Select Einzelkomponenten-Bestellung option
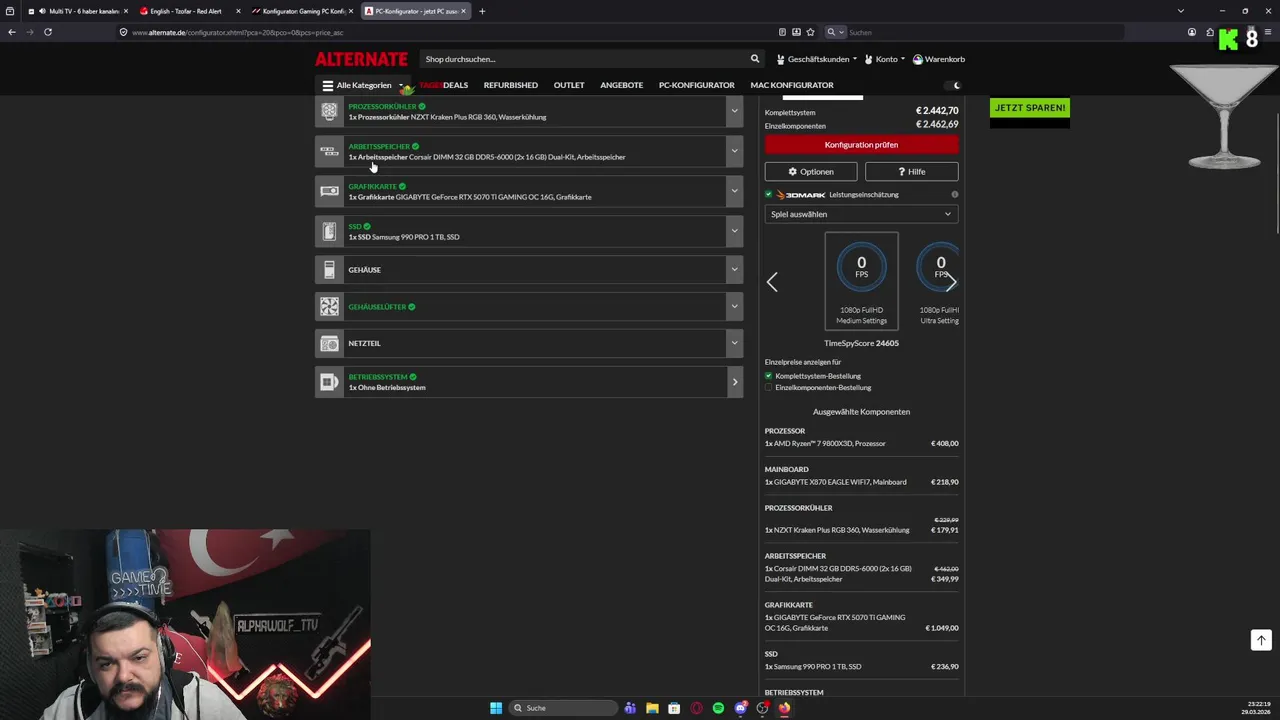1280x720 pixels. [x=769, y=387]
